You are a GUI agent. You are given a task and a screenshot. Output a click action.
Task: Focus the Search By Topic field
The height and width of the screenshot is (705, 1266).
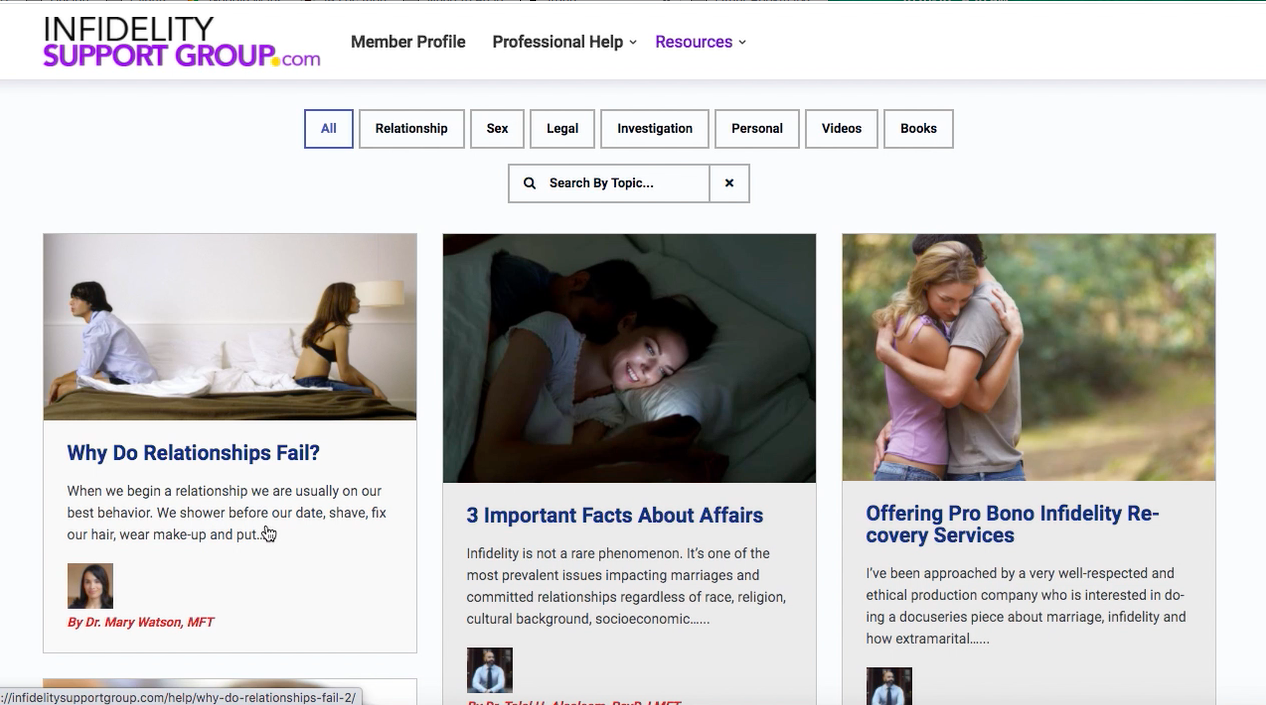pos(609,183)
